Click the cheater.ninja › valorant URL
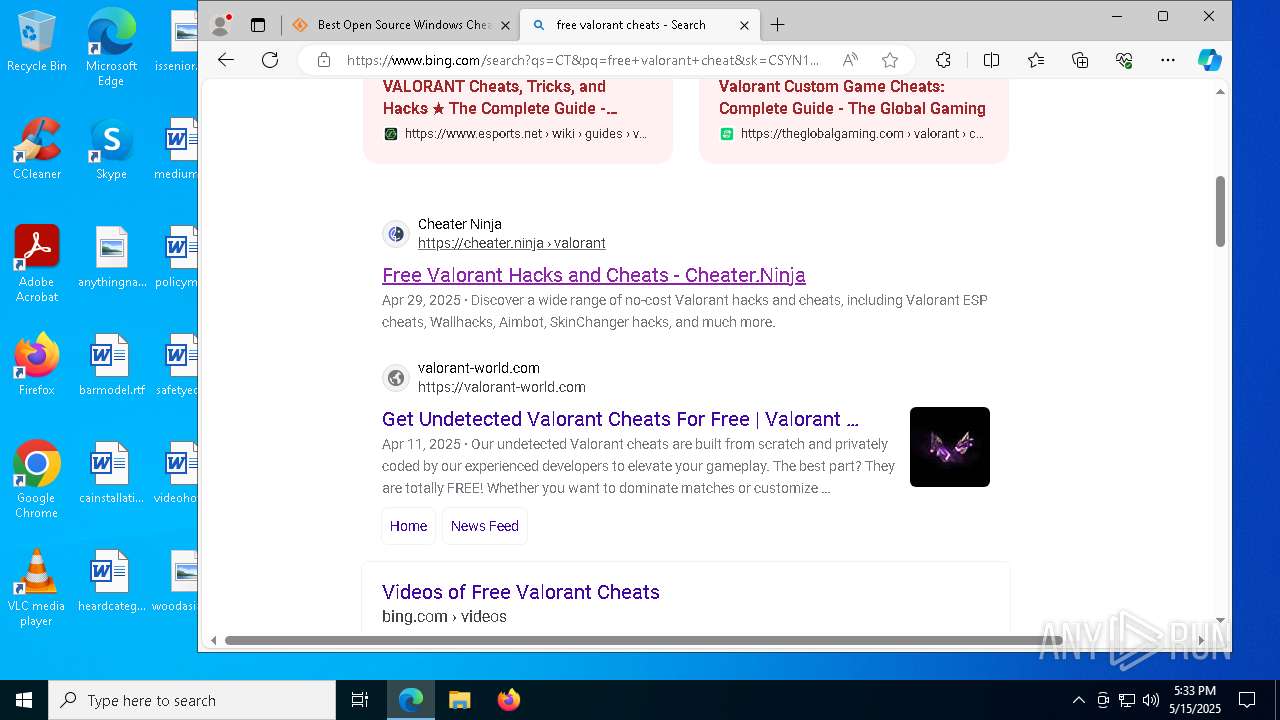1280x720 pixels. coord(512,243)
